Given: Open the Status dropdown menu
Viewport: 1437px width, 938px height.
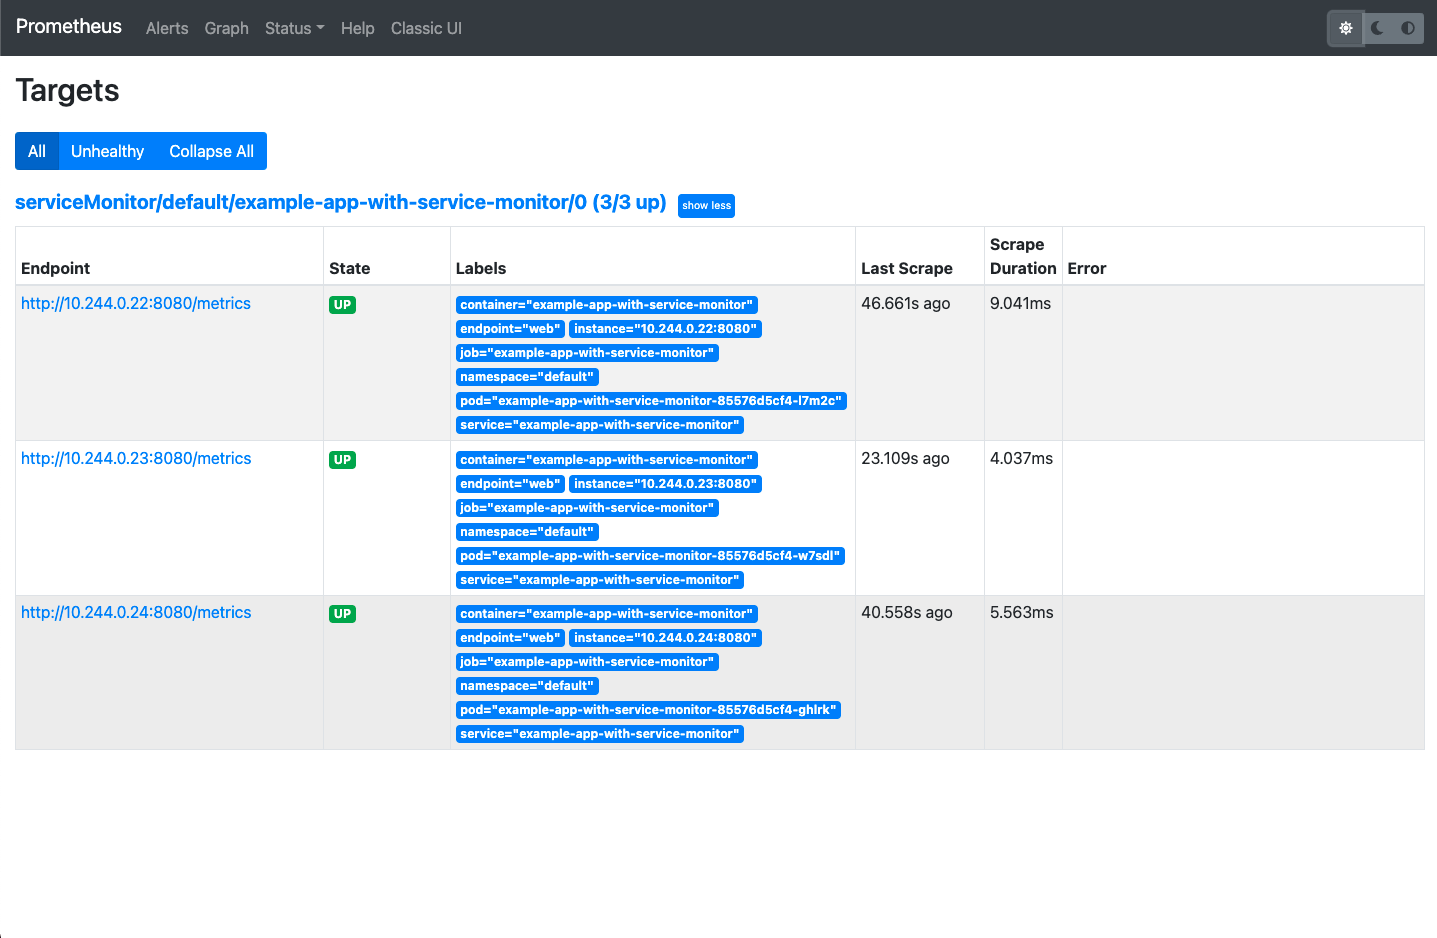Looking at the screenshot, I should (x=294, y=28).
